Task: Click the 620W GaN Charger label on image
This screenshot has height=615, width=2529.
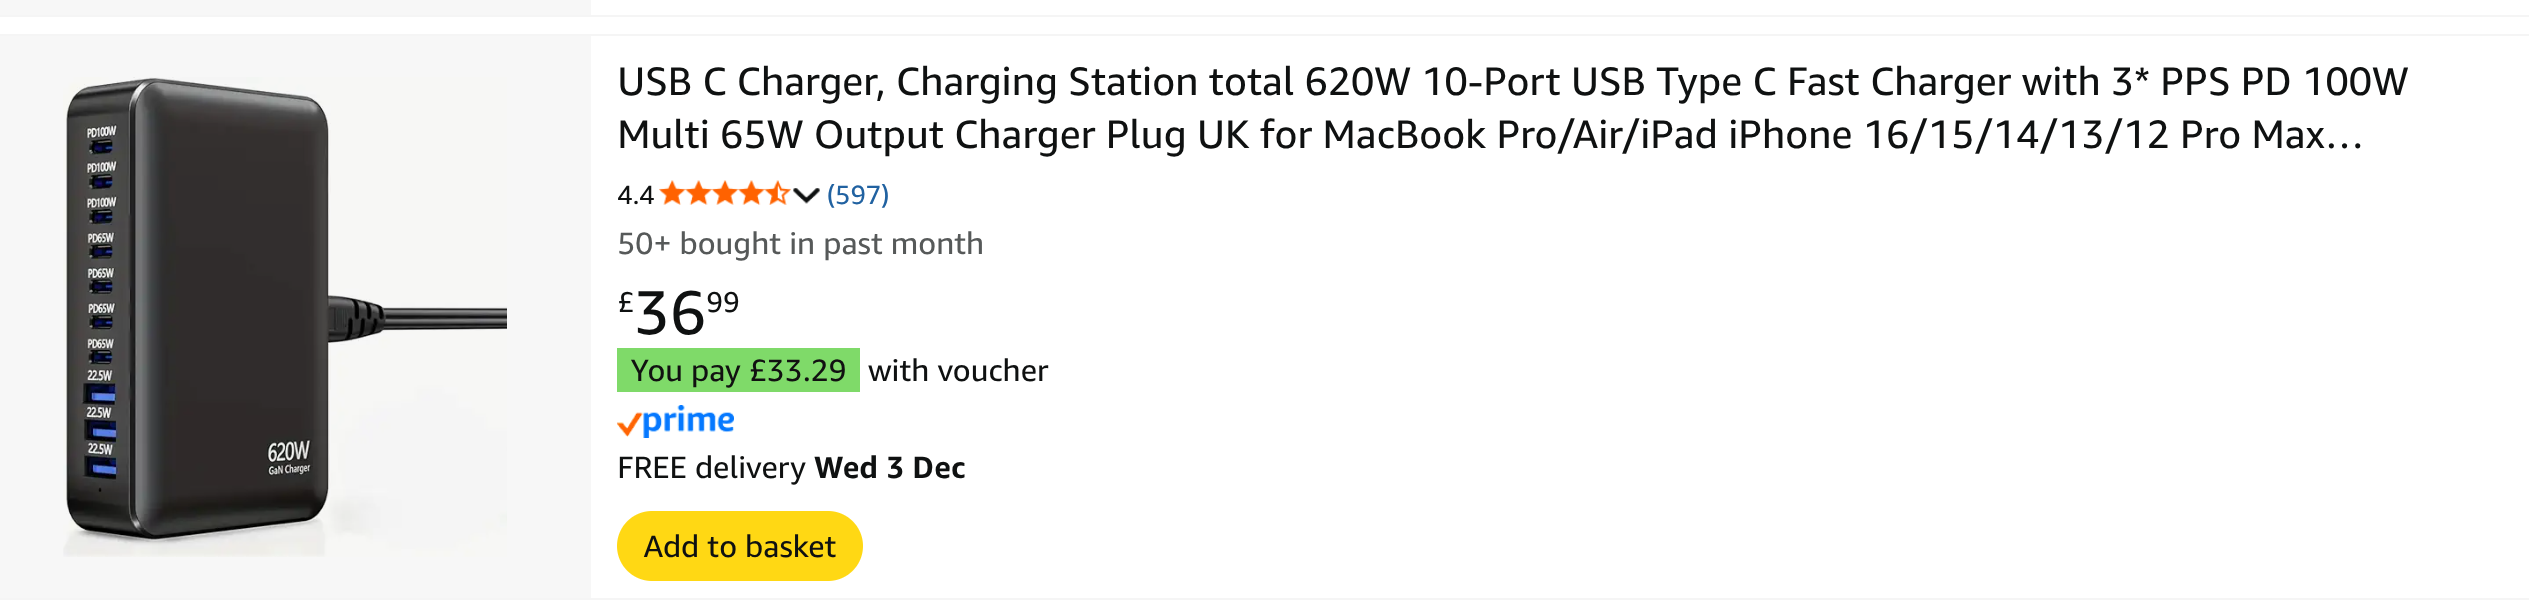Action: (x=288, y=457)
